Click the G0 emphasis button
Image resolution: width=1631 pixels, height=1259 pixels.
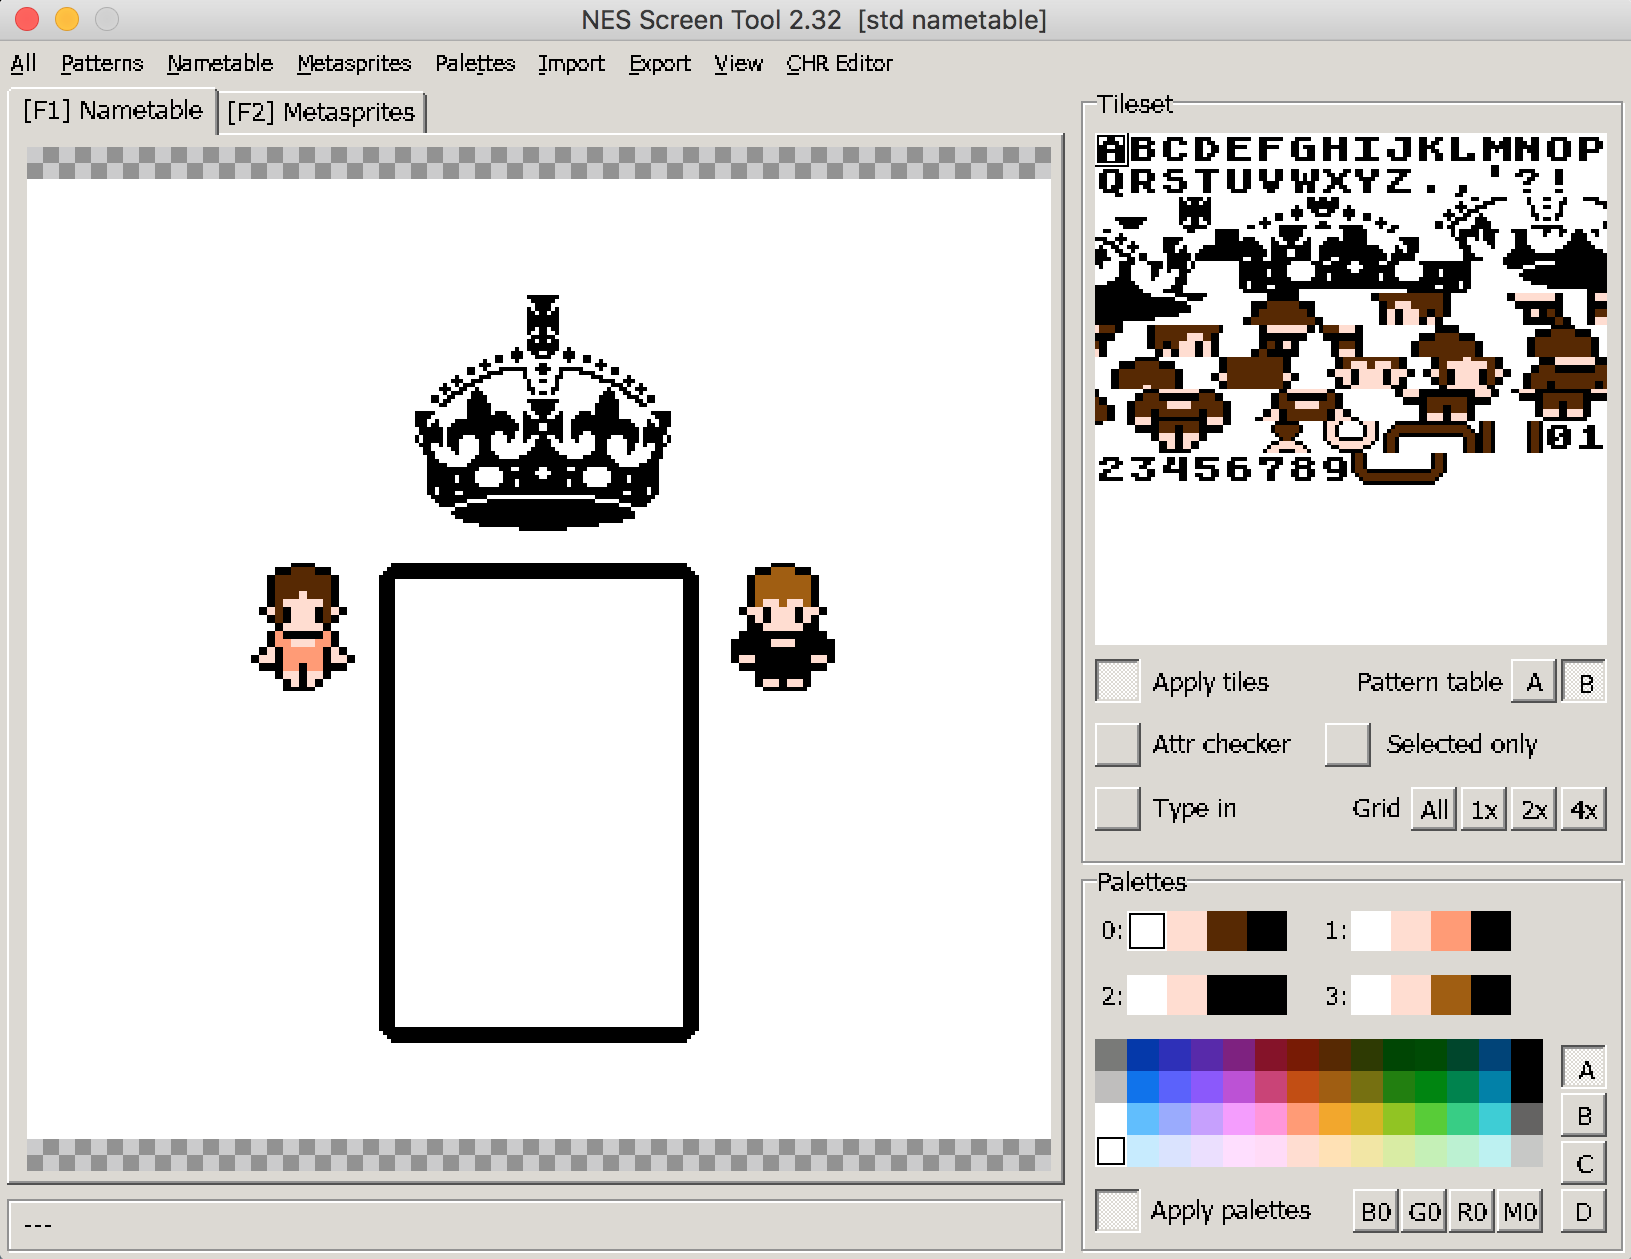click(x=1424, y=1211)
